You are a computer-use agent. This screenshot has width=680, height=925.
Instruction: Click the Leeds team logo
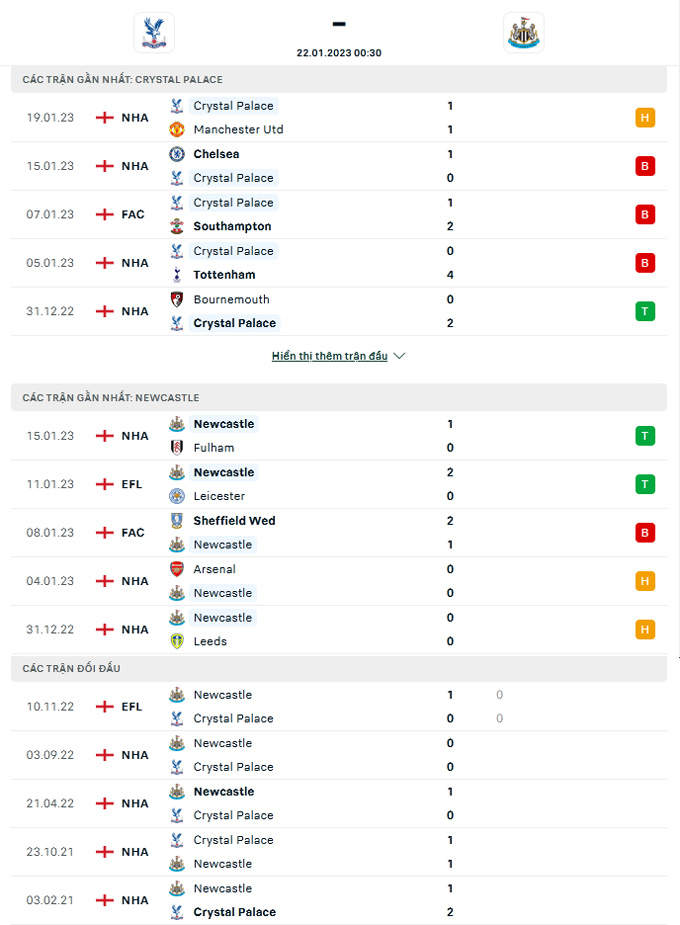177,641
